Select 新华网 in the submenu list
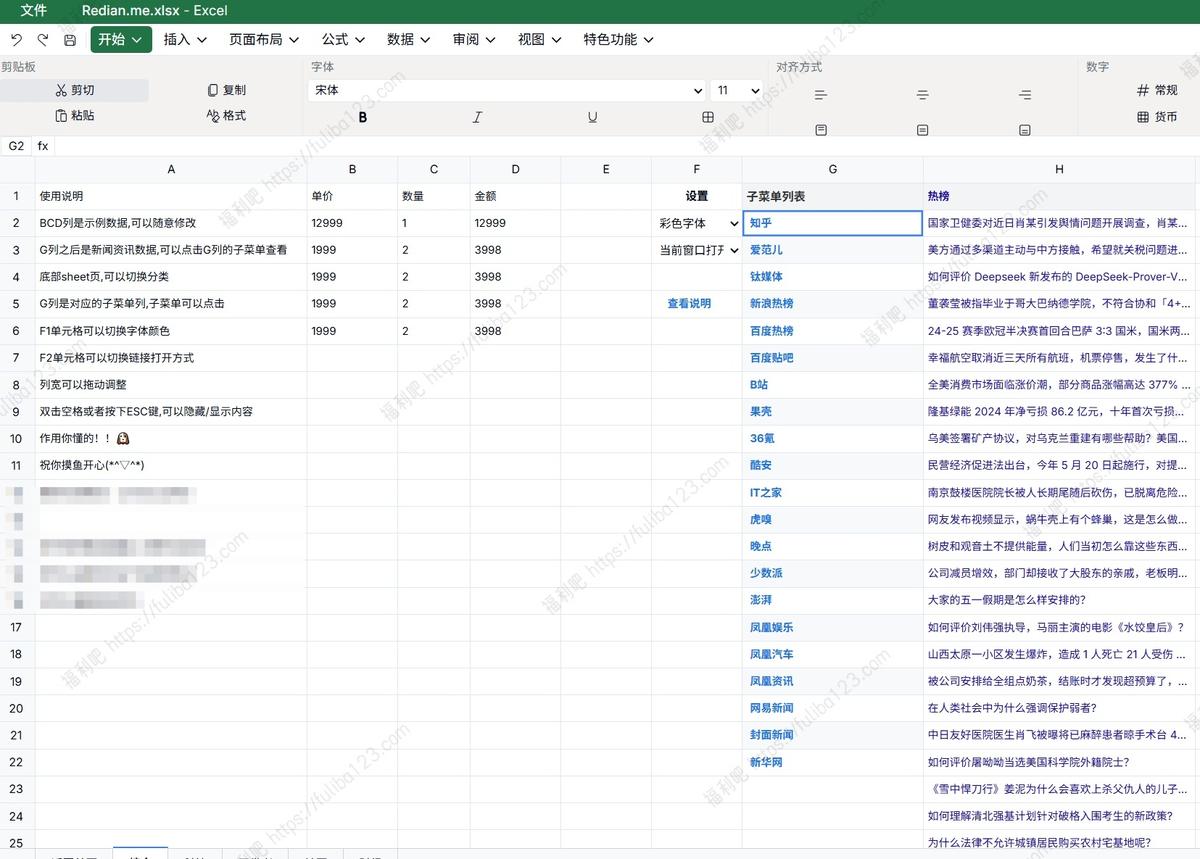The width and height of the screenshot is (1200, 859). tap(766, 762)
